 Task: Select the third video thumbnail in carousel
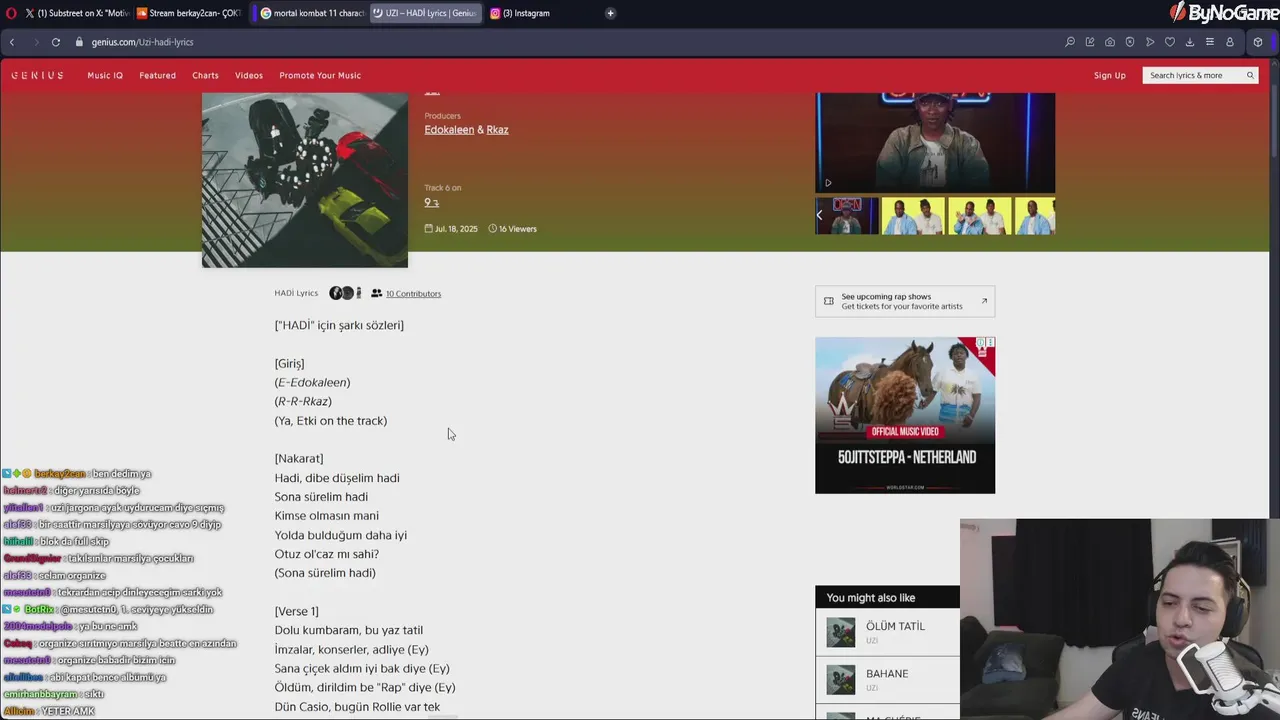click(980, 216)
